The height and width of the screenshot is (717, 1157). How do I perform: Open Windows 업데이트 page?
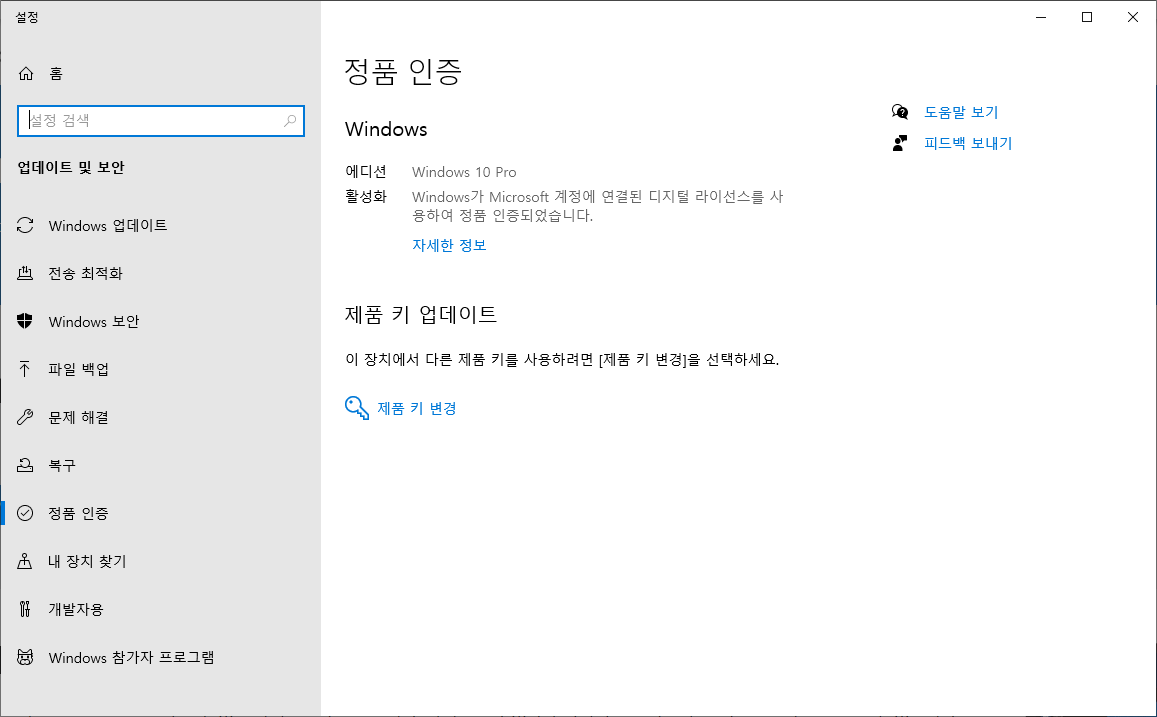[x=108, y=226]
